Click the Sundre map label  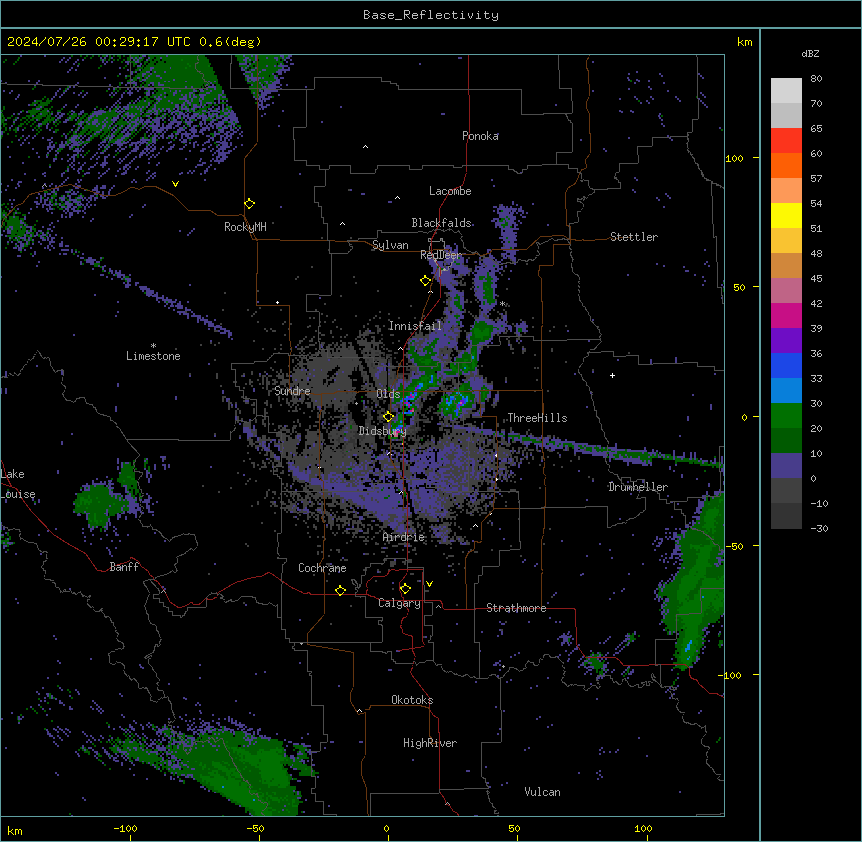pos(292,391)
